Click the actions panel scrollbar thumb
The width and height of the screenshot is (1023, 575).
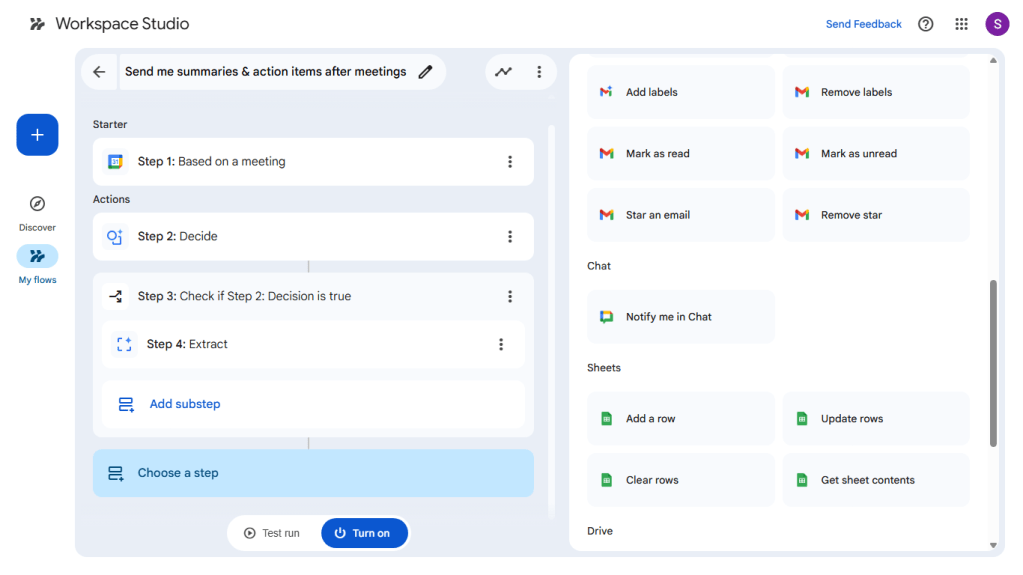tap(993, 364)
